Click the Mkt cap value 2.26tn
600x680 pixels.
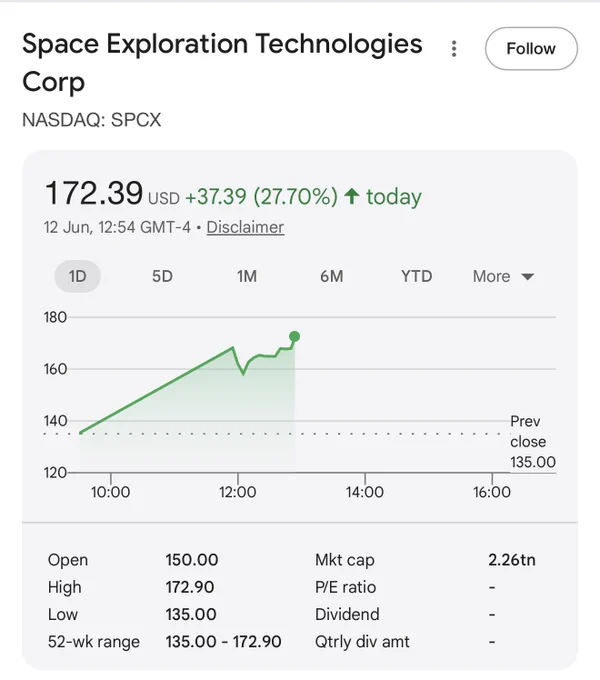[512, 560]
